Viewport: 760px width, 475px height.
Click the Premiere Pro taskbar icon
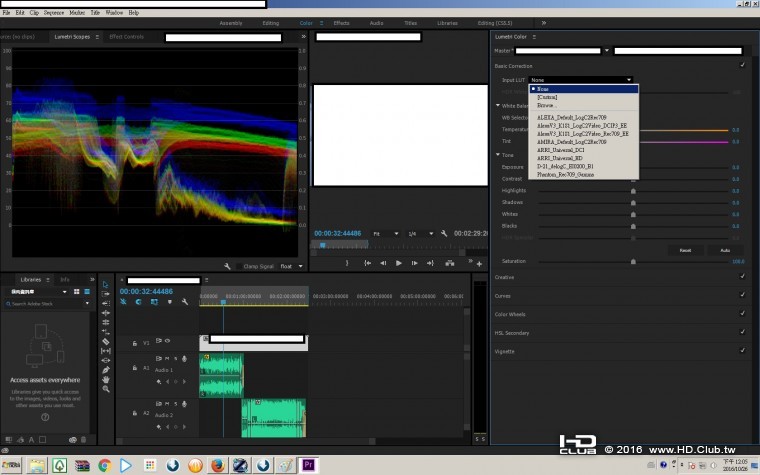[x=310, y=465]
